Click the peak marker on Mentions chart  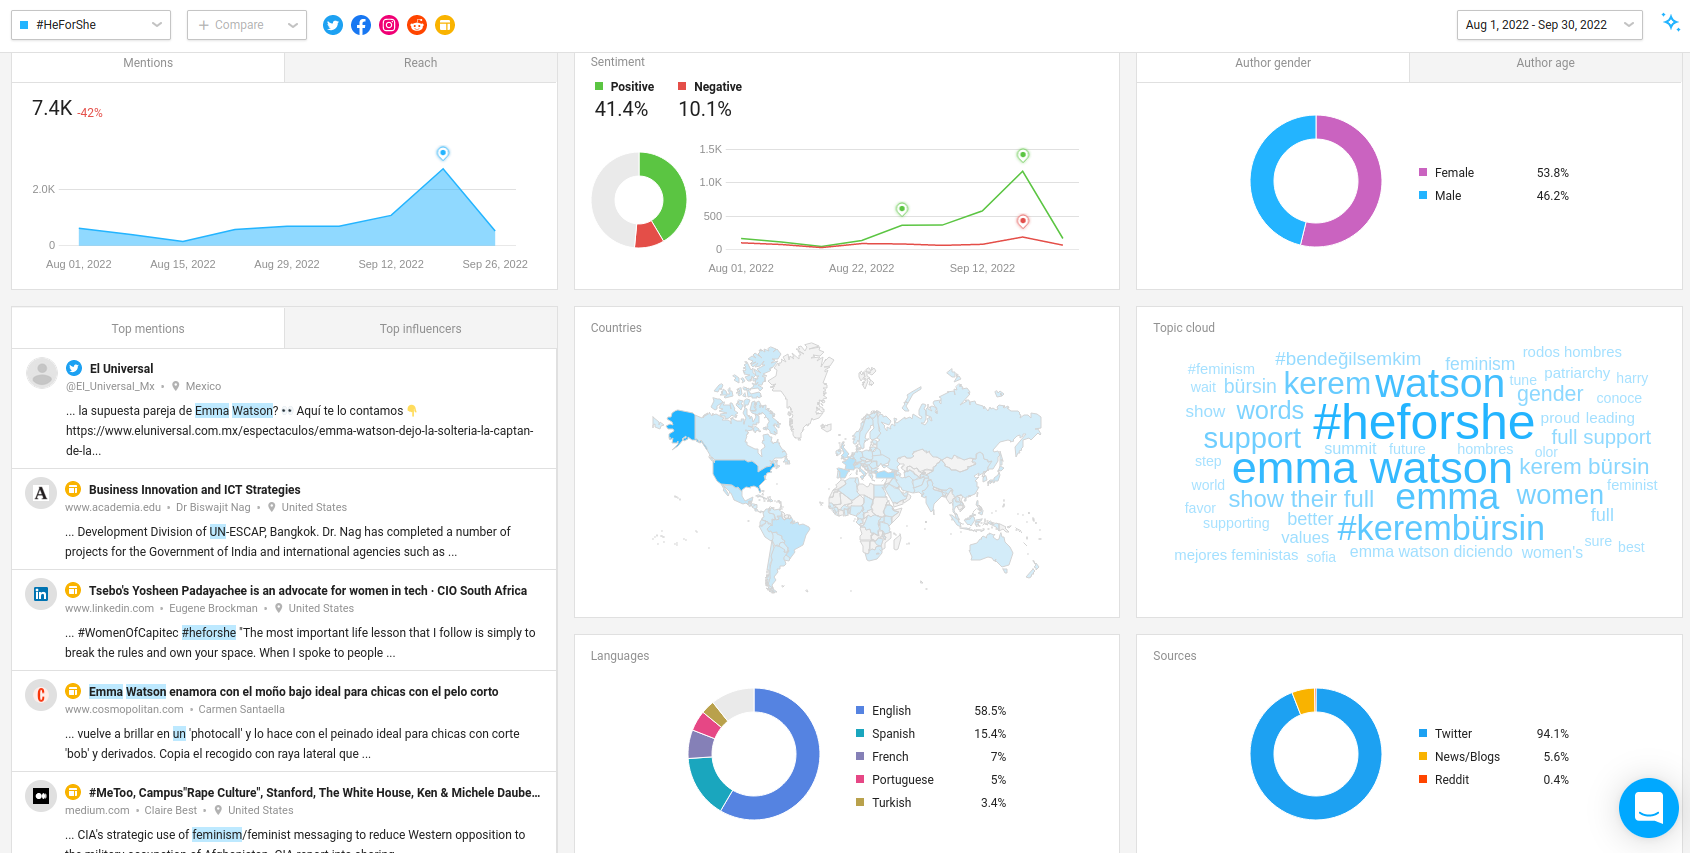[x=443, y=153]
